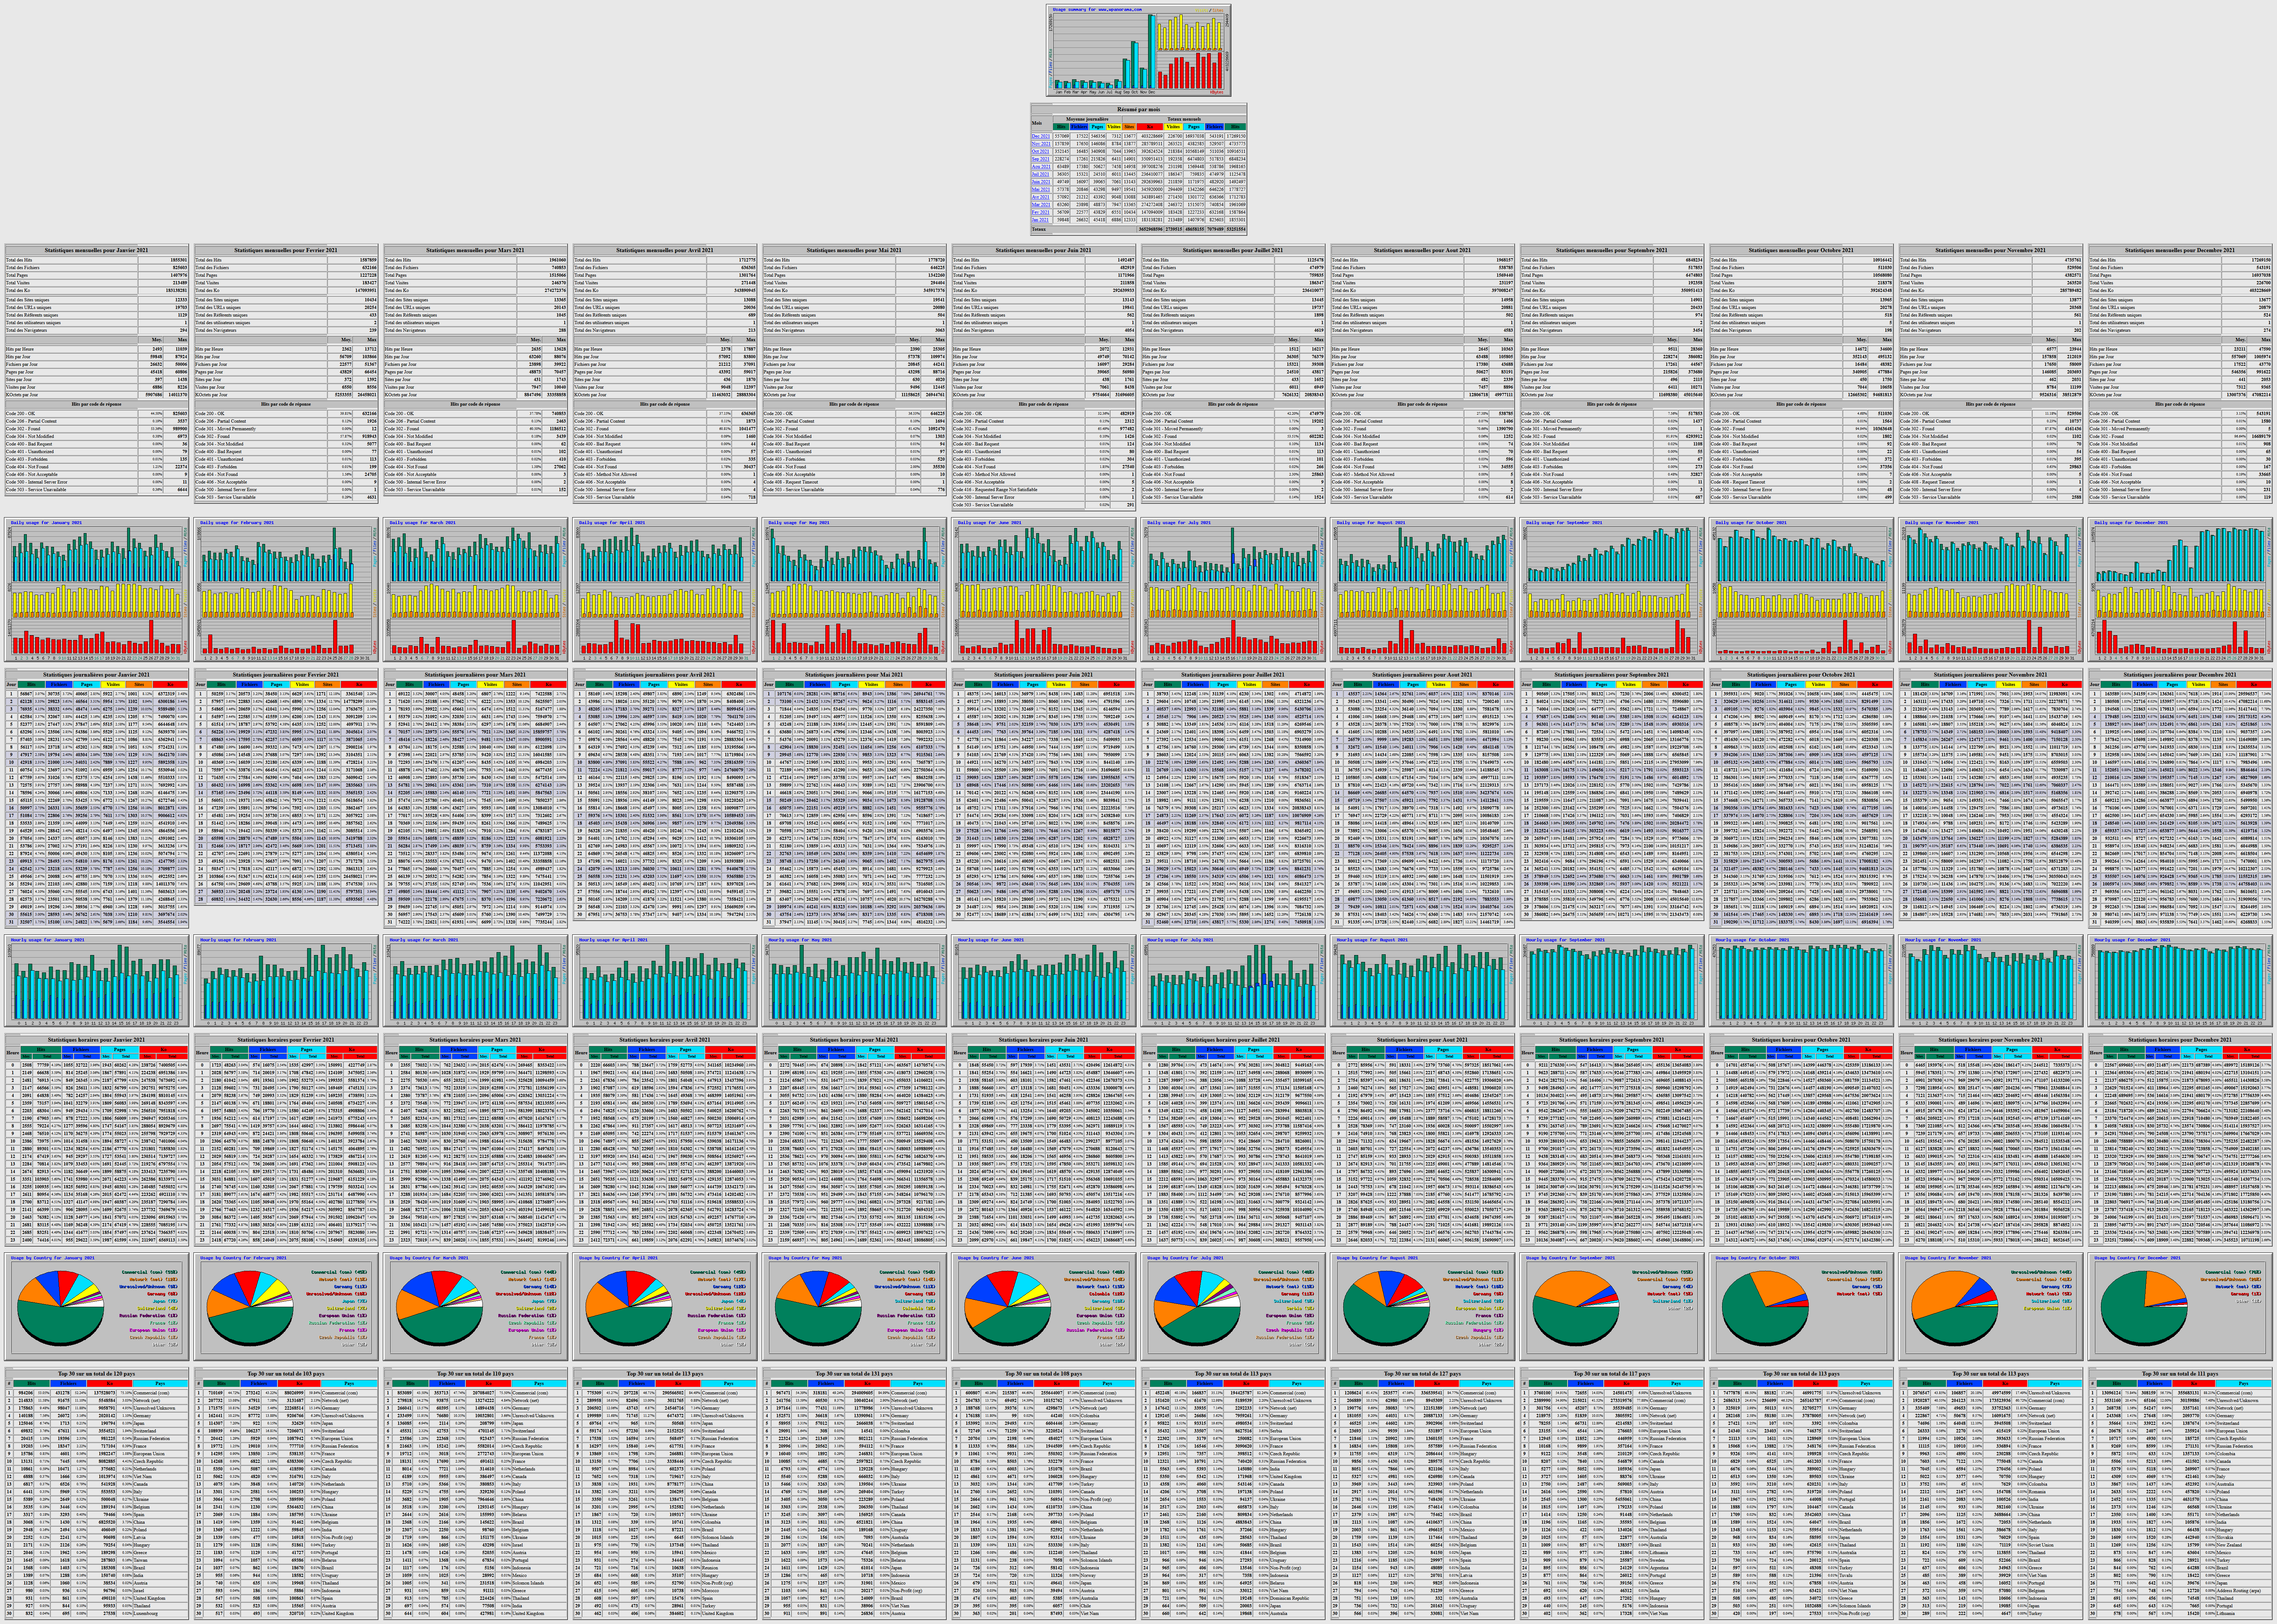2277x1624 pixels.
Task: Click the 'Moyenne journalière' column group header
Action: pyautogui.click(x=1087, y=119)
